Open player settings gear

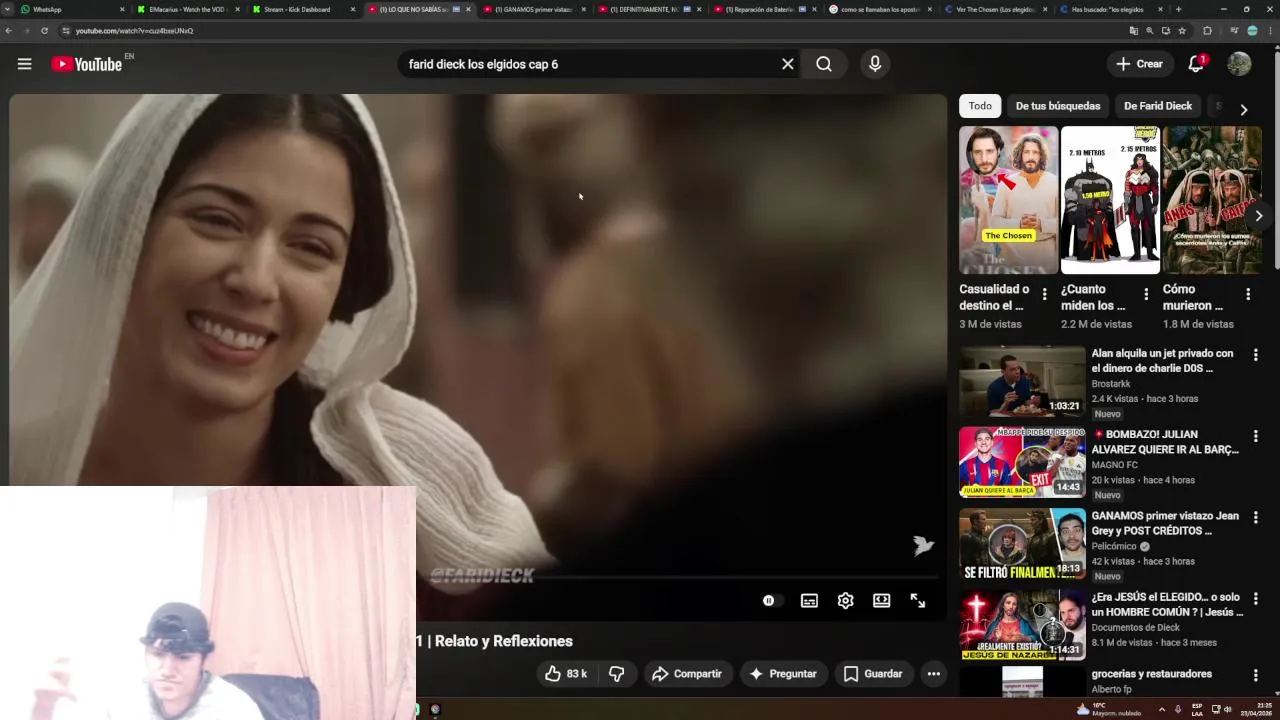(845, 601)
